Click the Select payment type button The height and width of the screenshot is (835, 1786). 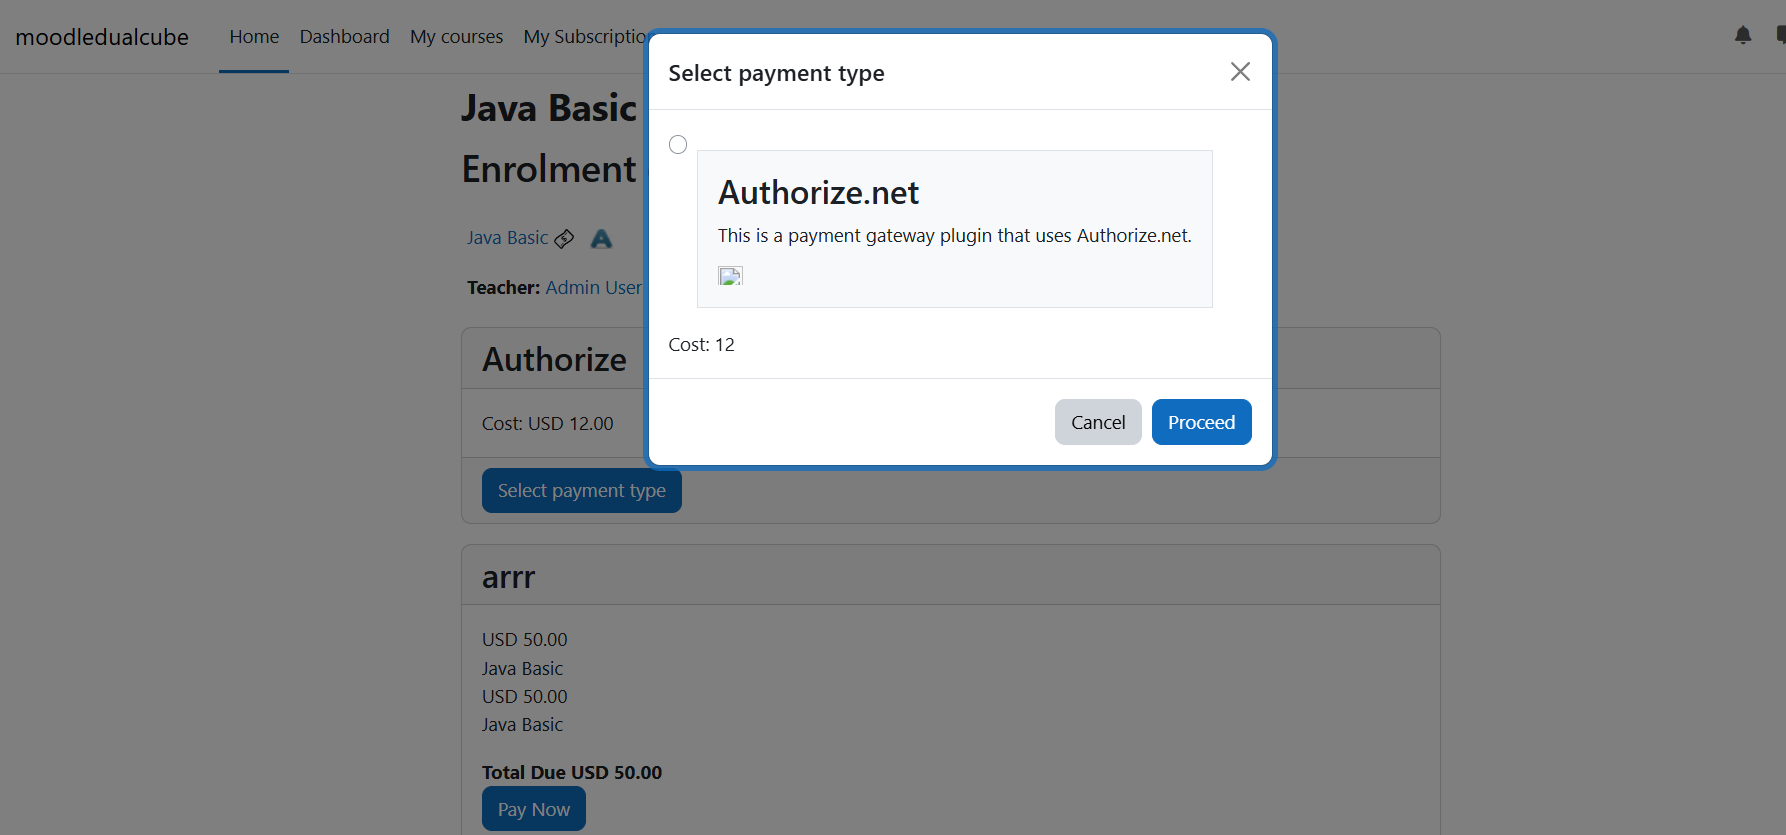[x=582, y=491]
